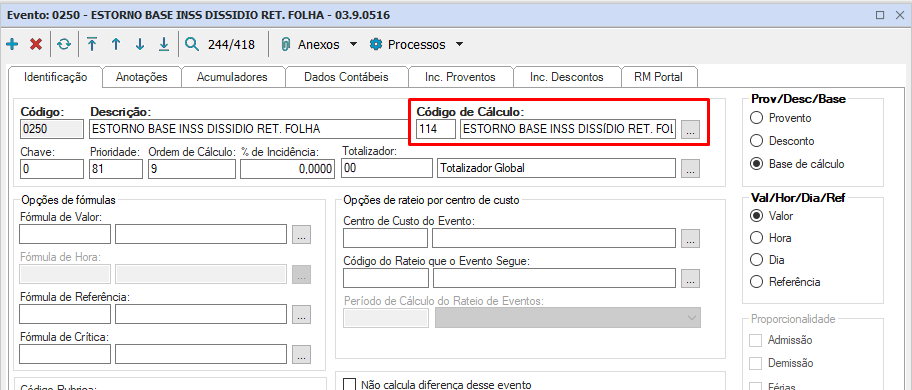Open the Acumuladores tab
912x390 pixels.
[x=232, y=77]
